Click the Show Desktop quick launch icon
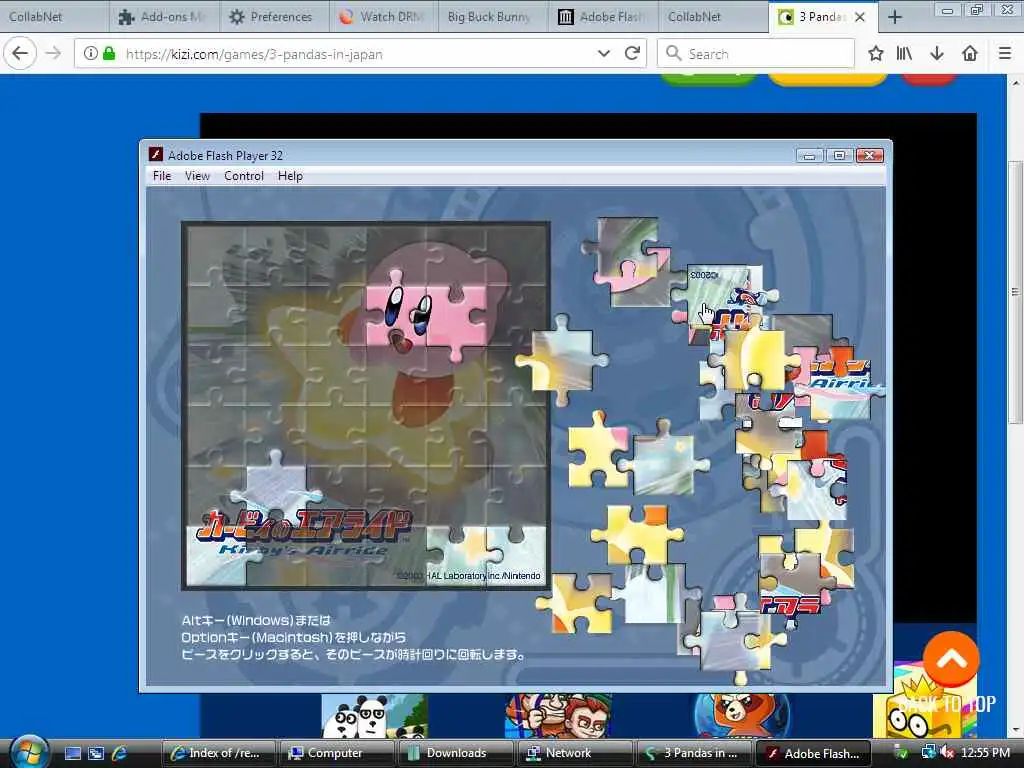This screenshot has height=768, width=1024. (x=73, y=753)
